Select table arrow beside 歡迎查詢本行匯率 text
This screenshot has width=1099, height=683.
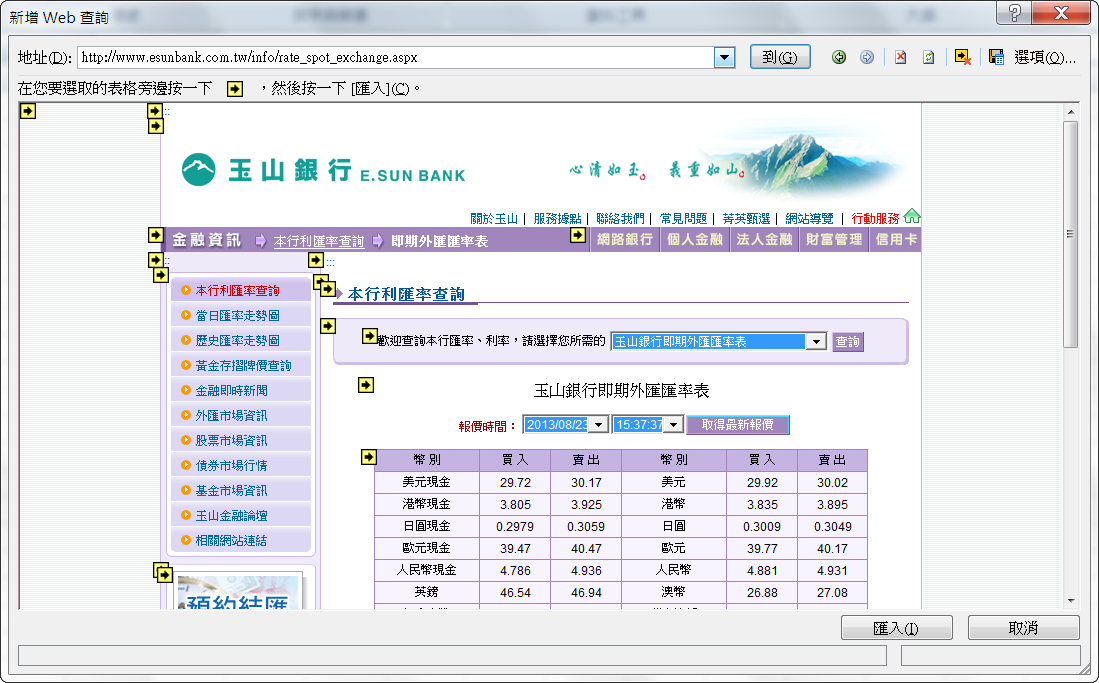click(x=369, y=337)
